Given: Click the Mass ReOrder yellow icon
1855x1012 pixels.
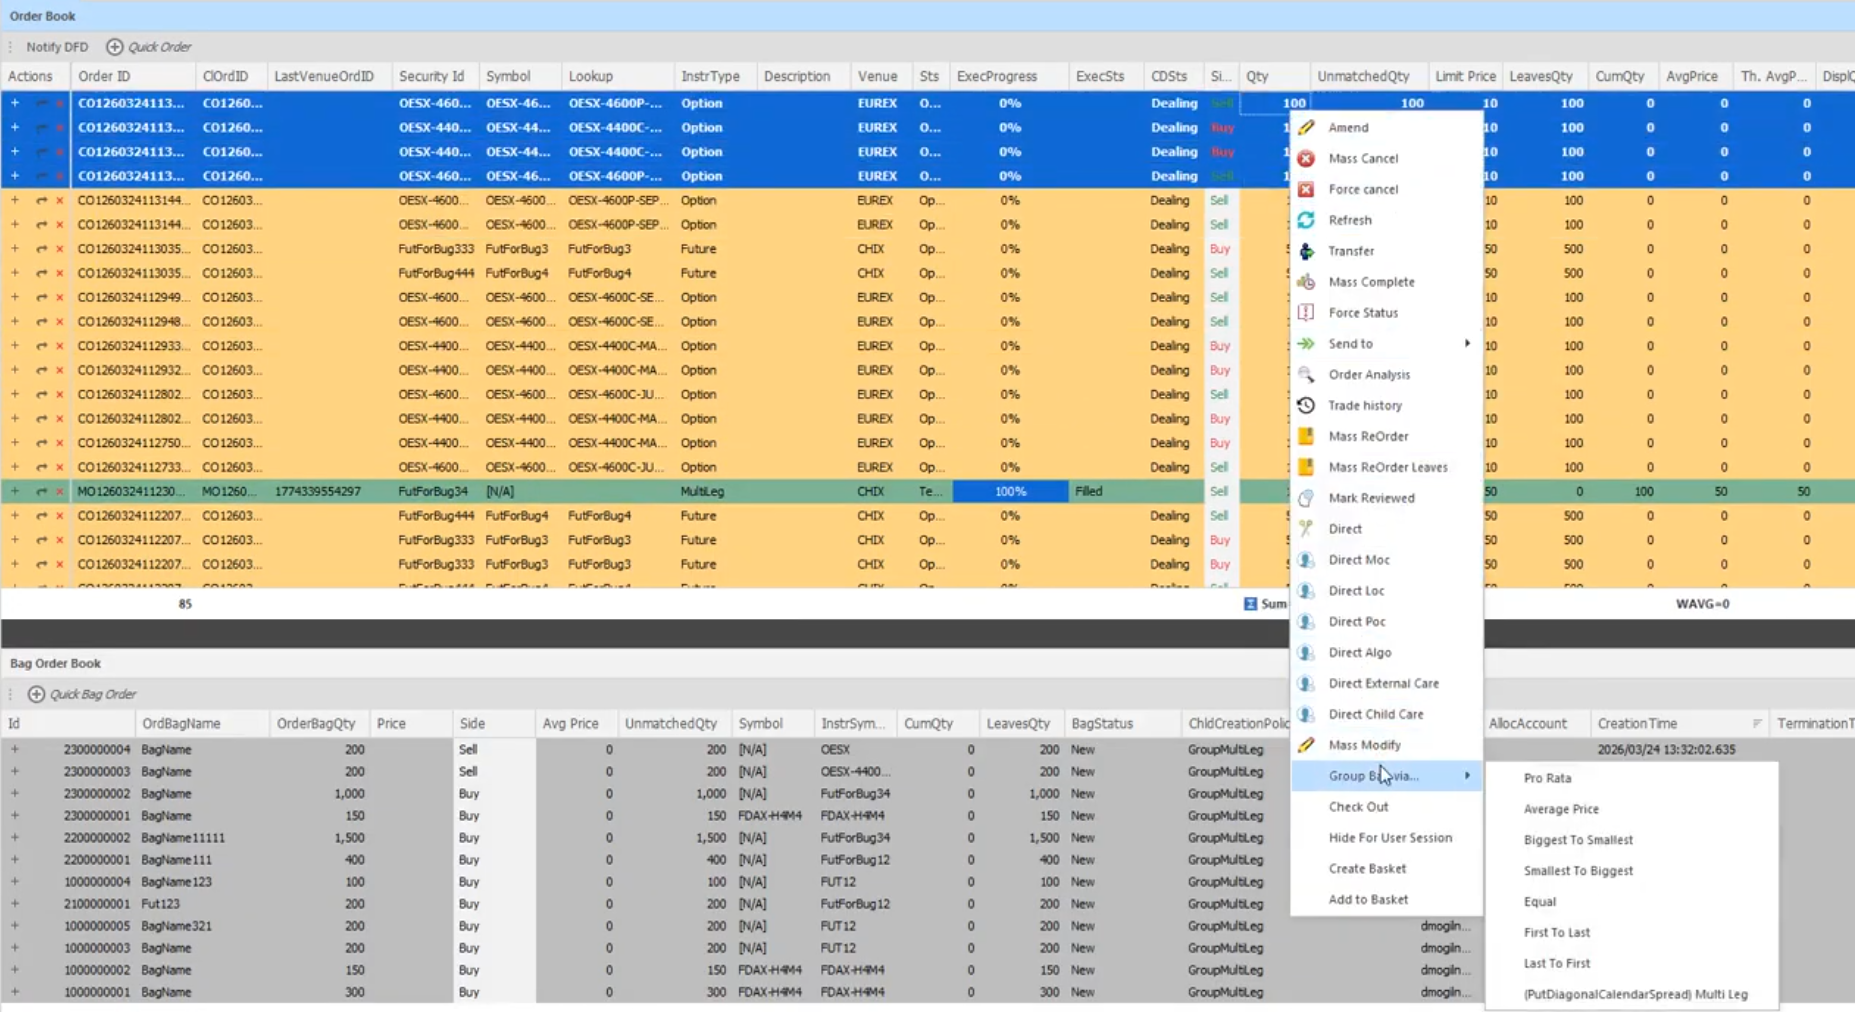Looking at the screenshot, I should (x=1306, y=436).
